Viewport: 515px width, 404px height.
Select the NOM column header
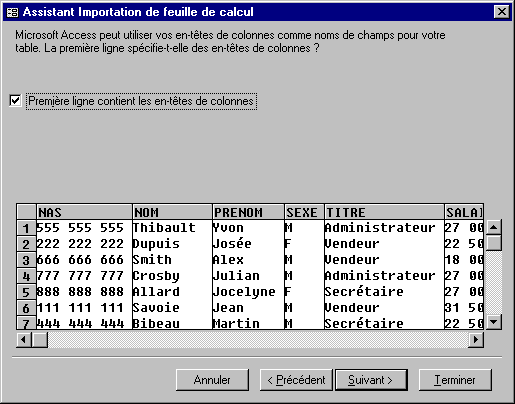tap(172, 212)
